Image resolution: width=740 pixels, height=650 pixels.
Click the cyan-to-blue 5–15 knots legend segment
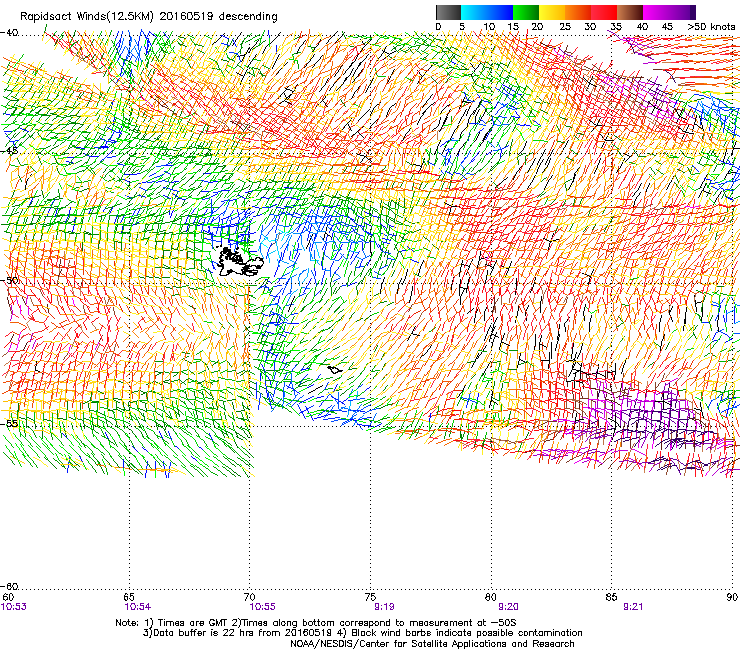pos(487,12)
